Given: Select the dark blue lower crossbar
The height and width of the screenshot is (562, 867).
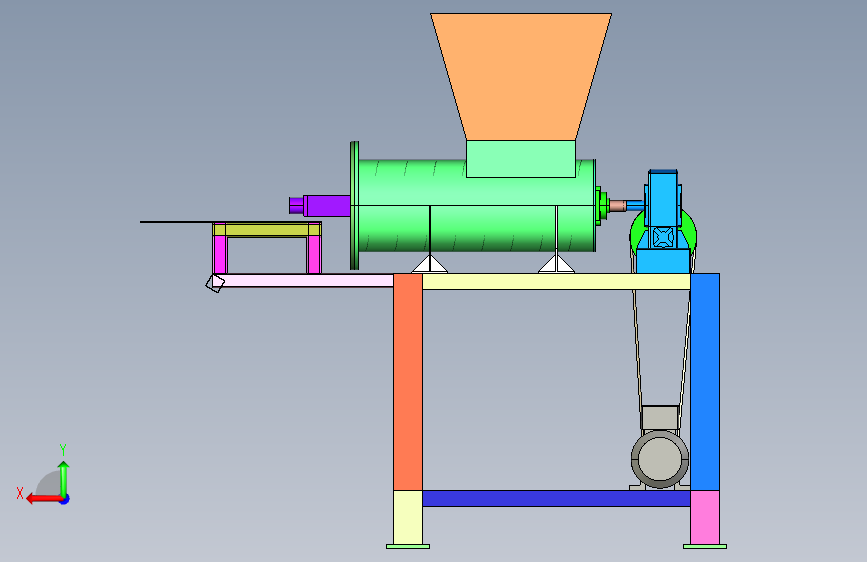Looking at the screenshot, I should tap(556, 498).
